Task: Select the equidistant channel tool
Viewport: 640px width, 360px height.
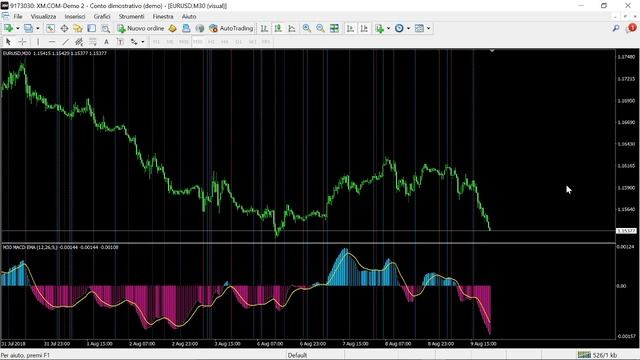Action: tap(79, 42)
